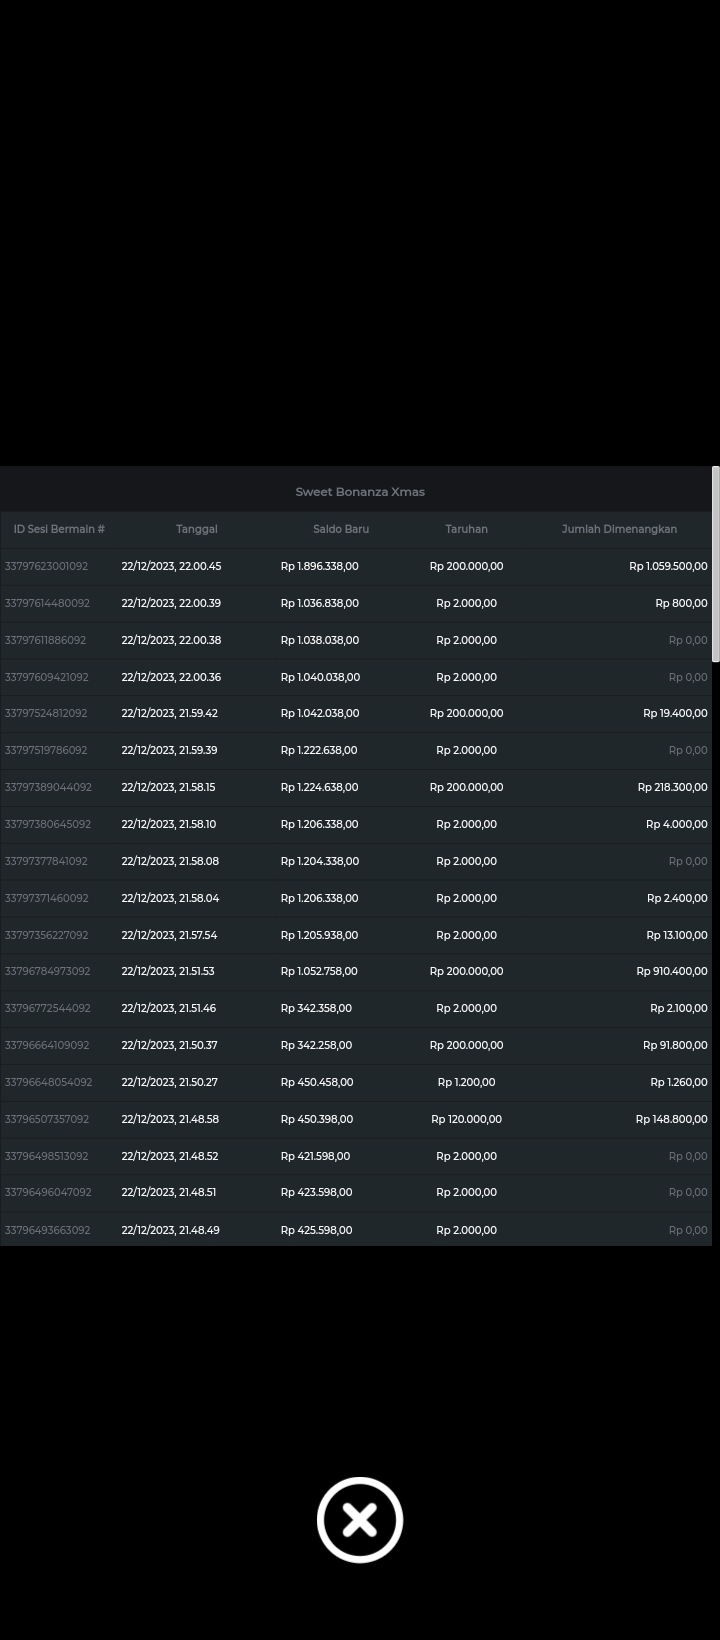The width and height of the screenshot is (720, 1640).
Task: Click win amount 'Rp 91.800,00'
Action: coord(675,1045)
